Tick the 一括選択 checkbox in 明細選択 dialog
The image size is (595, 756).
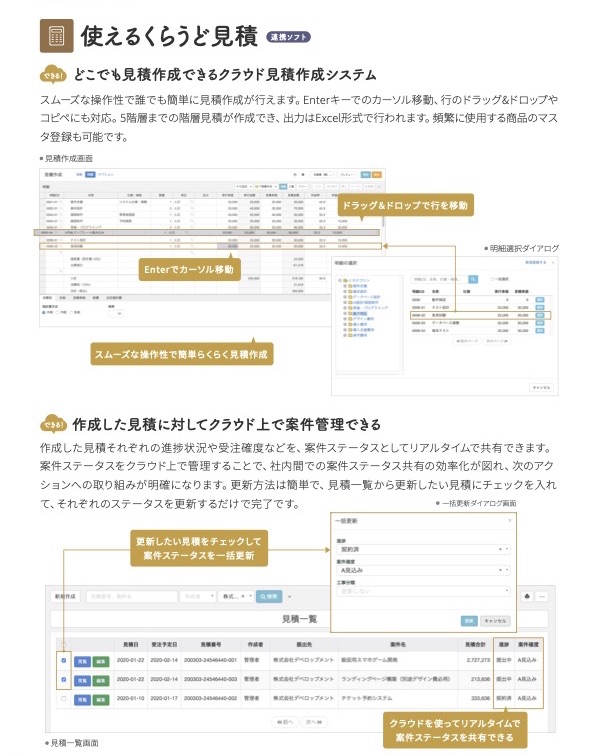(x=493, y=279)
